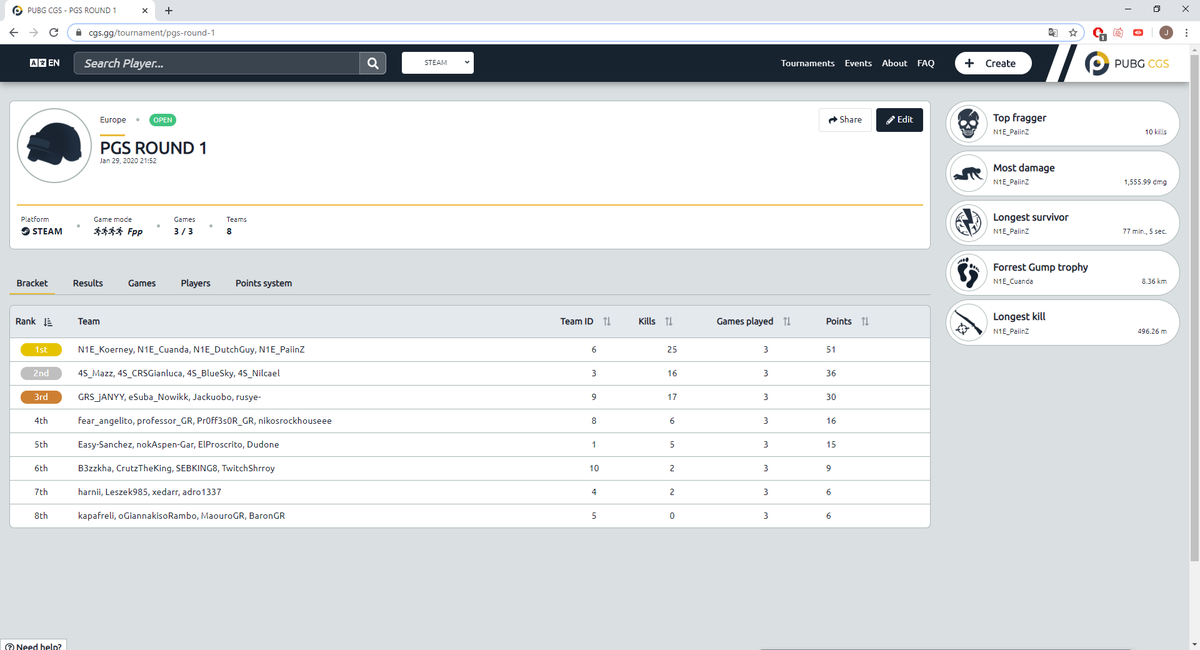Switch to the Players tab
1200x650 pixels.
[x=195, y=283]
